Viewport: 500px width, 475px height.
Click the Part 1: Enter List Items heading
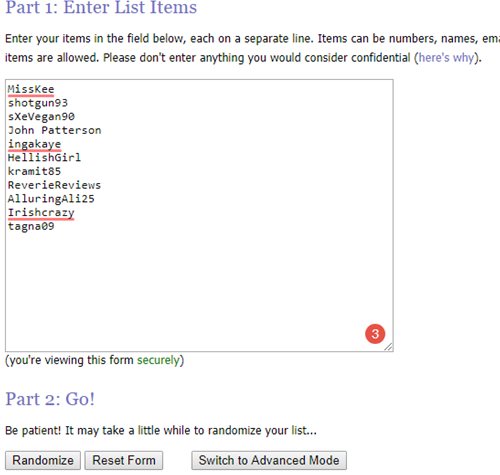(101, 7)
